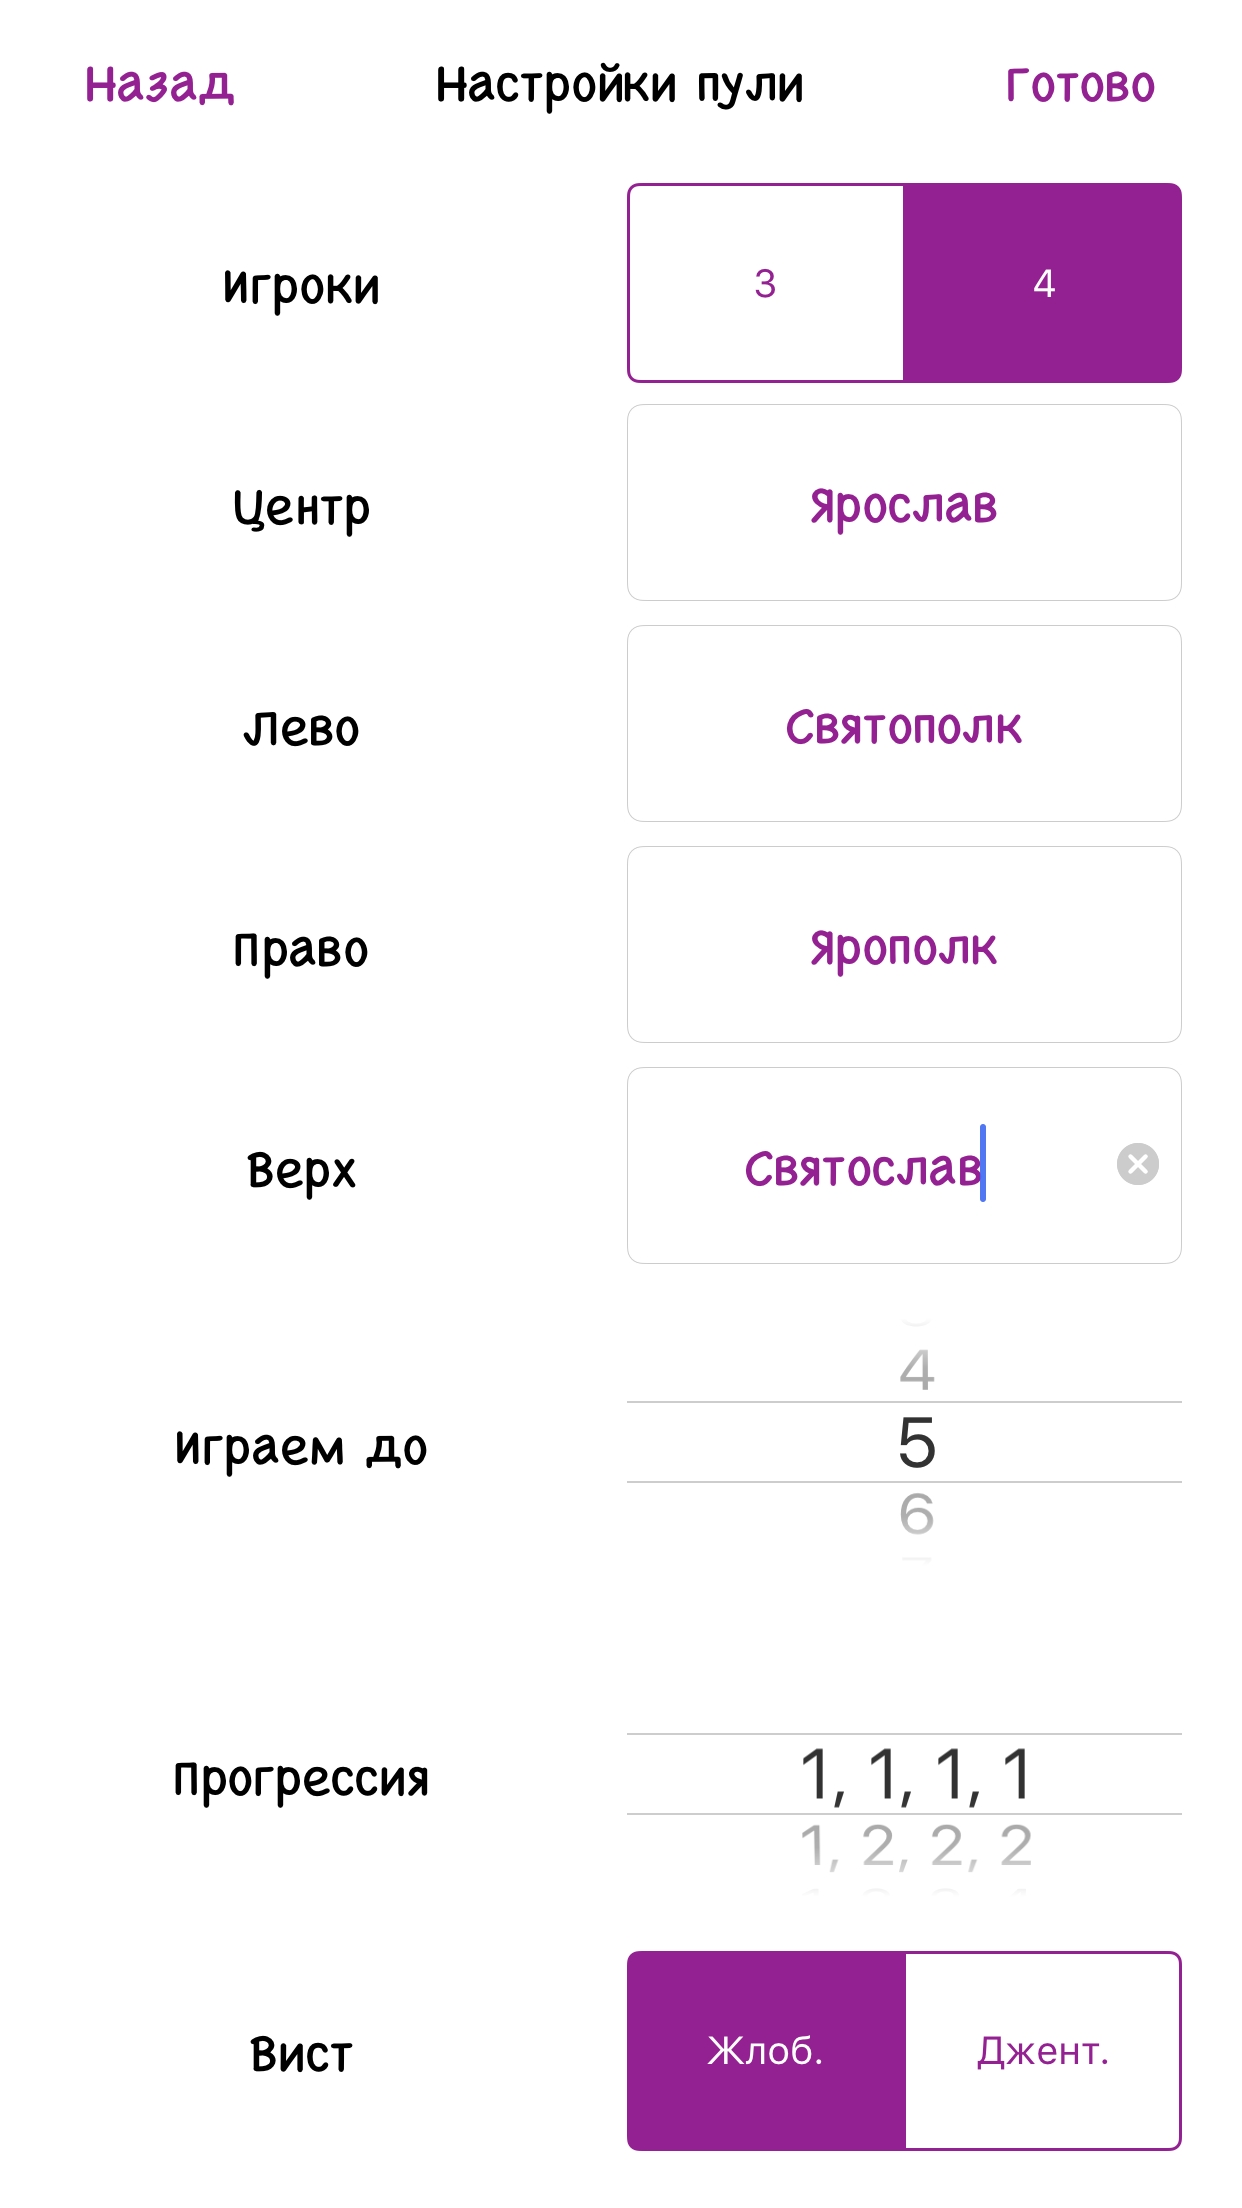This screenshot has height=2208, width=1242.
Task: Select 5 in the Играем до picker
Action: tap(914, 1446)
